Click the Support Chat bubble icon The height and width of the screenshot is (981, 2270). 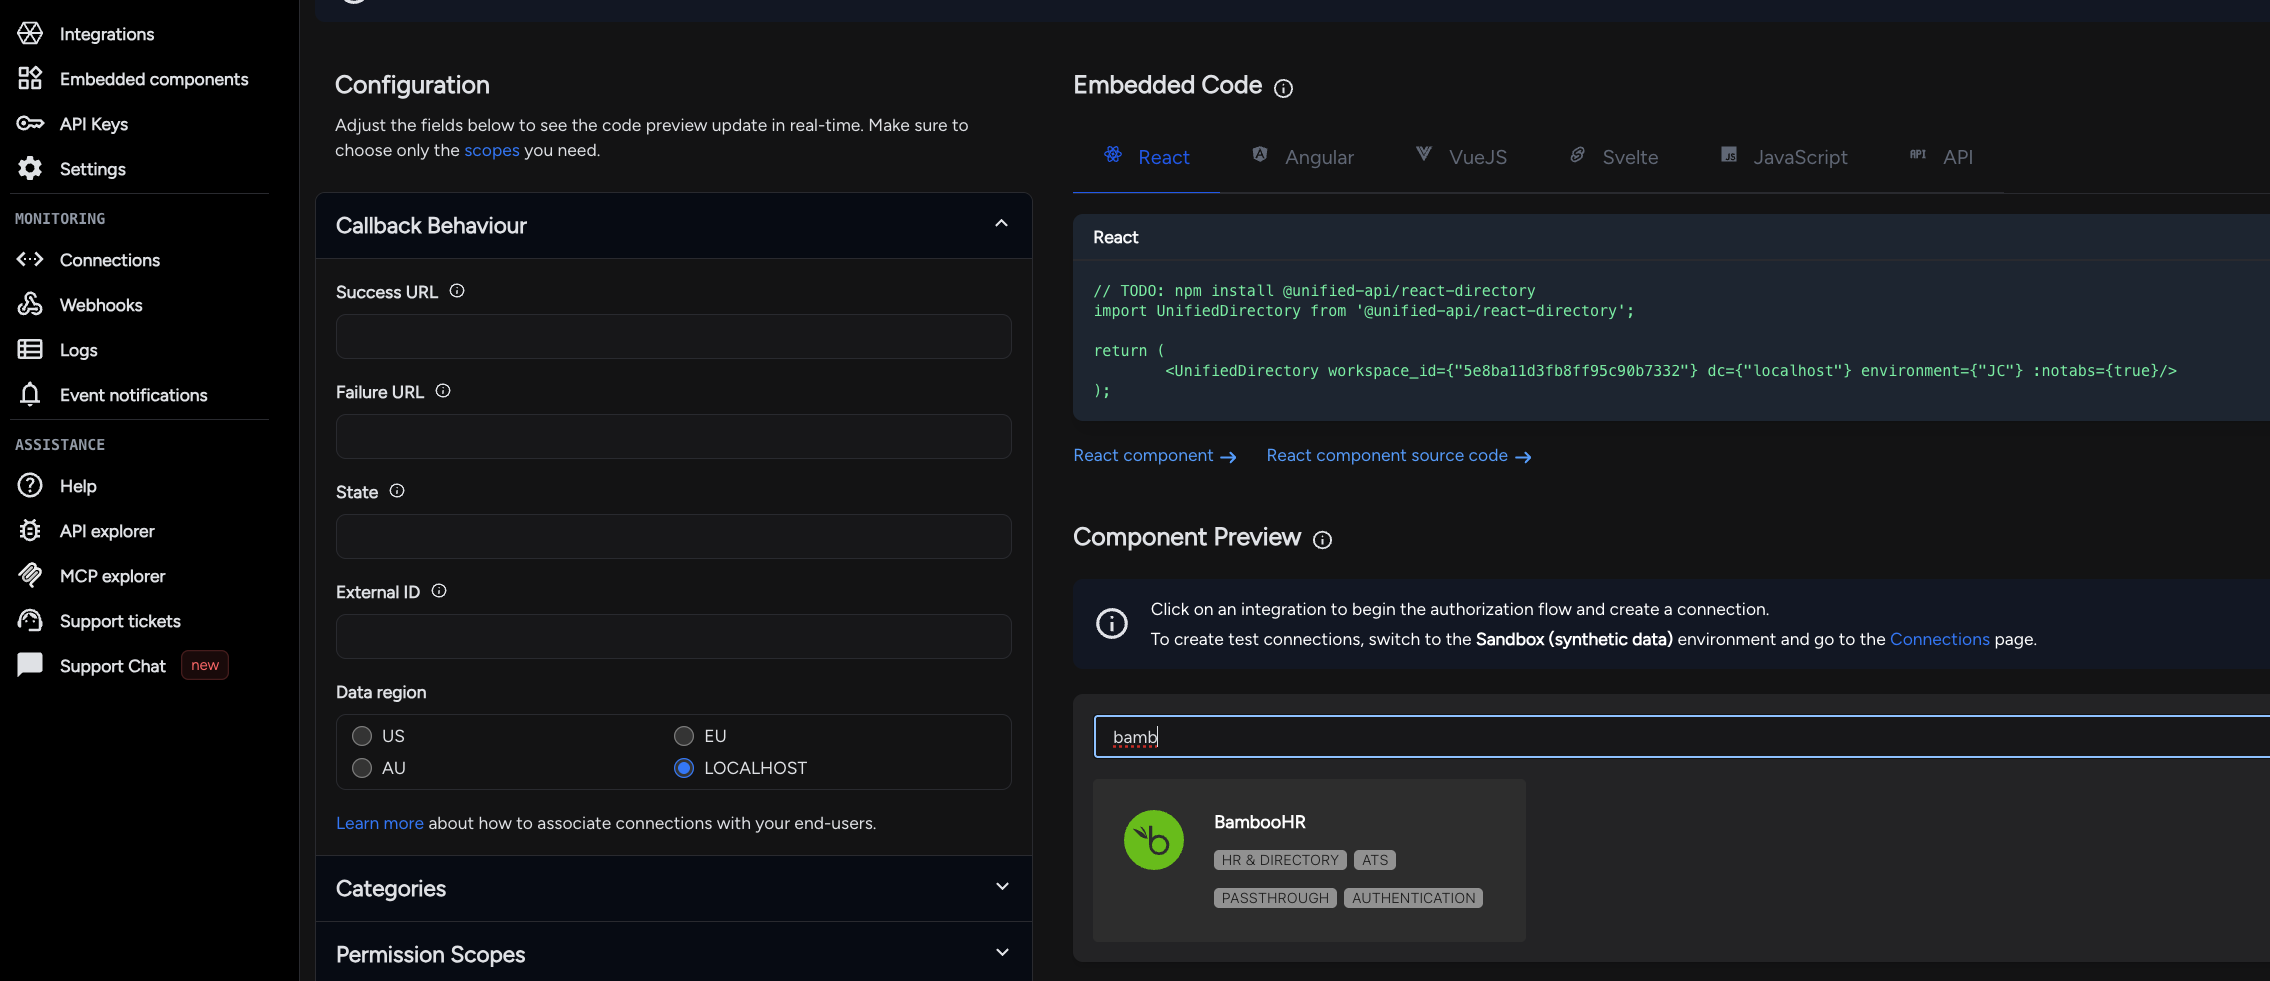(x=30, y=665)
